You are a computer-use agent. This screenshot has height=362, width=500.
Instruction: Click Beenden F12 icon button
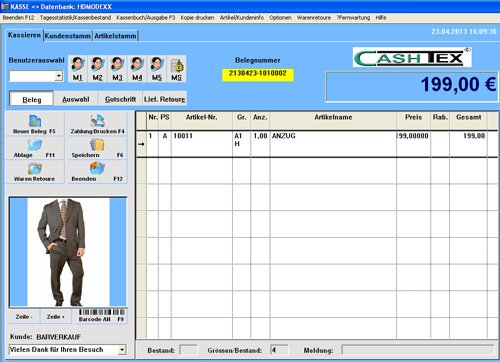[x=97, y=172]
